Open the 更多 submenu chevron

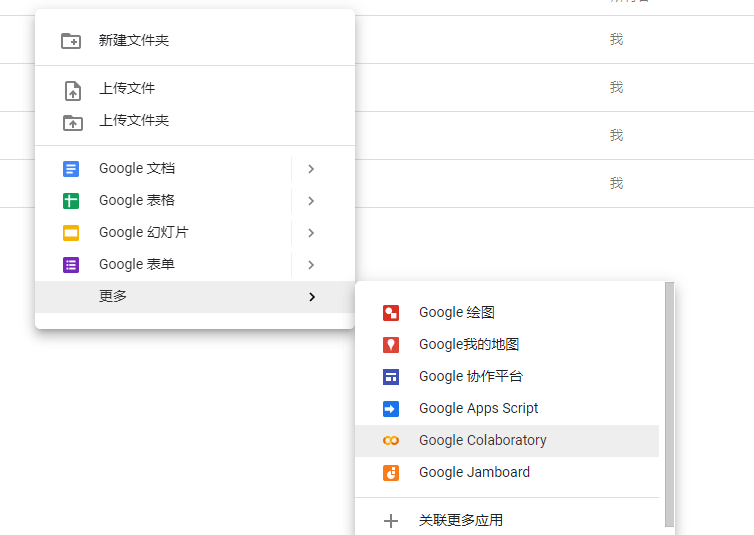(x=312, y=297)
